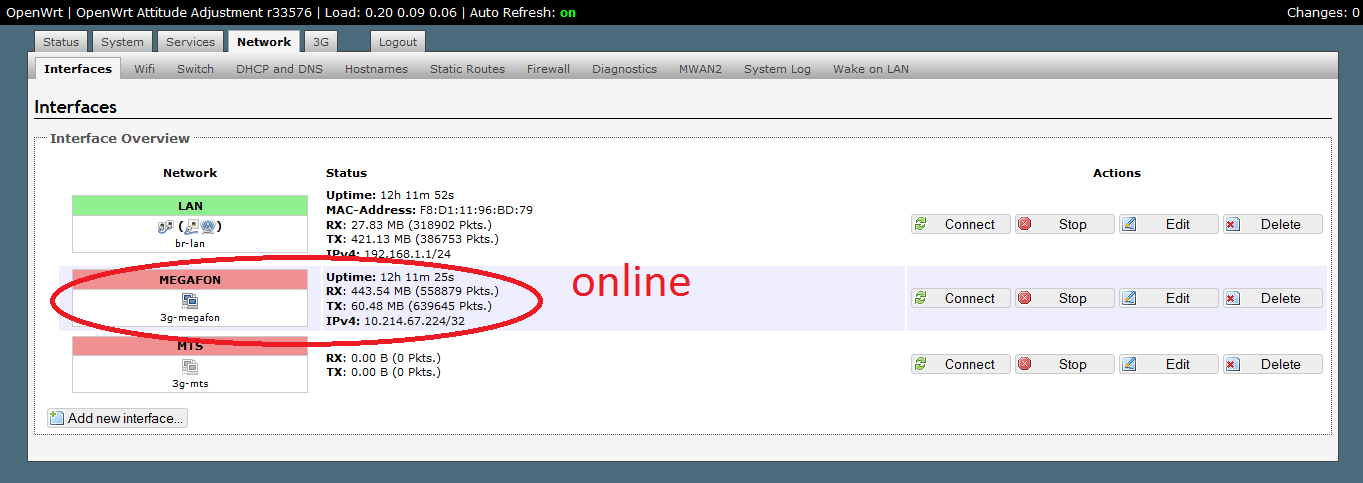The image size is (1363, 483).
Task: Toggle Auto Refresh on status
Action: click(567, 13)
